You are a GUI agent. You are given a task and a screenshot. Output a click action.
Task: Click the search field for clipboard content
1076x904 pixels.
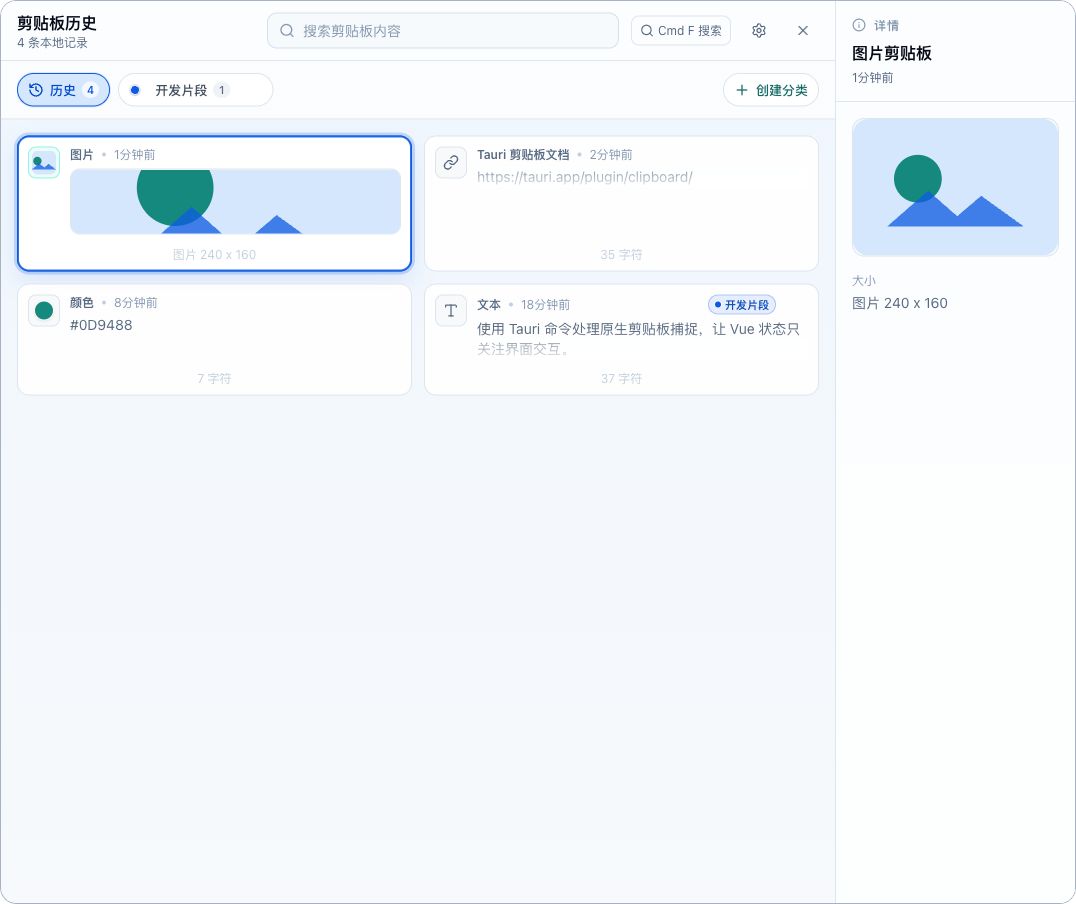pyautogui.click(x=443, y=31)
